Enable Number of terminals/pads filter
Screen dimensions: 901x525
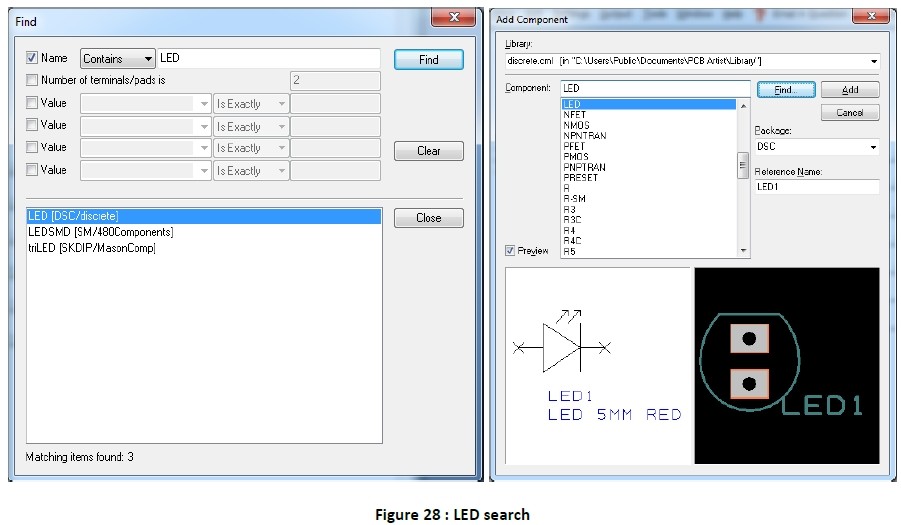tap(32, 80)
